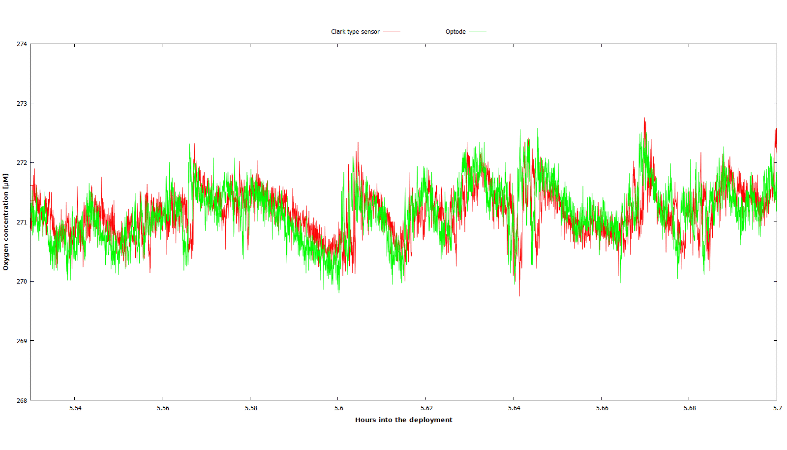Select the green Optode legend line sample
Screen dimensions: 787x450
point(478,32)
